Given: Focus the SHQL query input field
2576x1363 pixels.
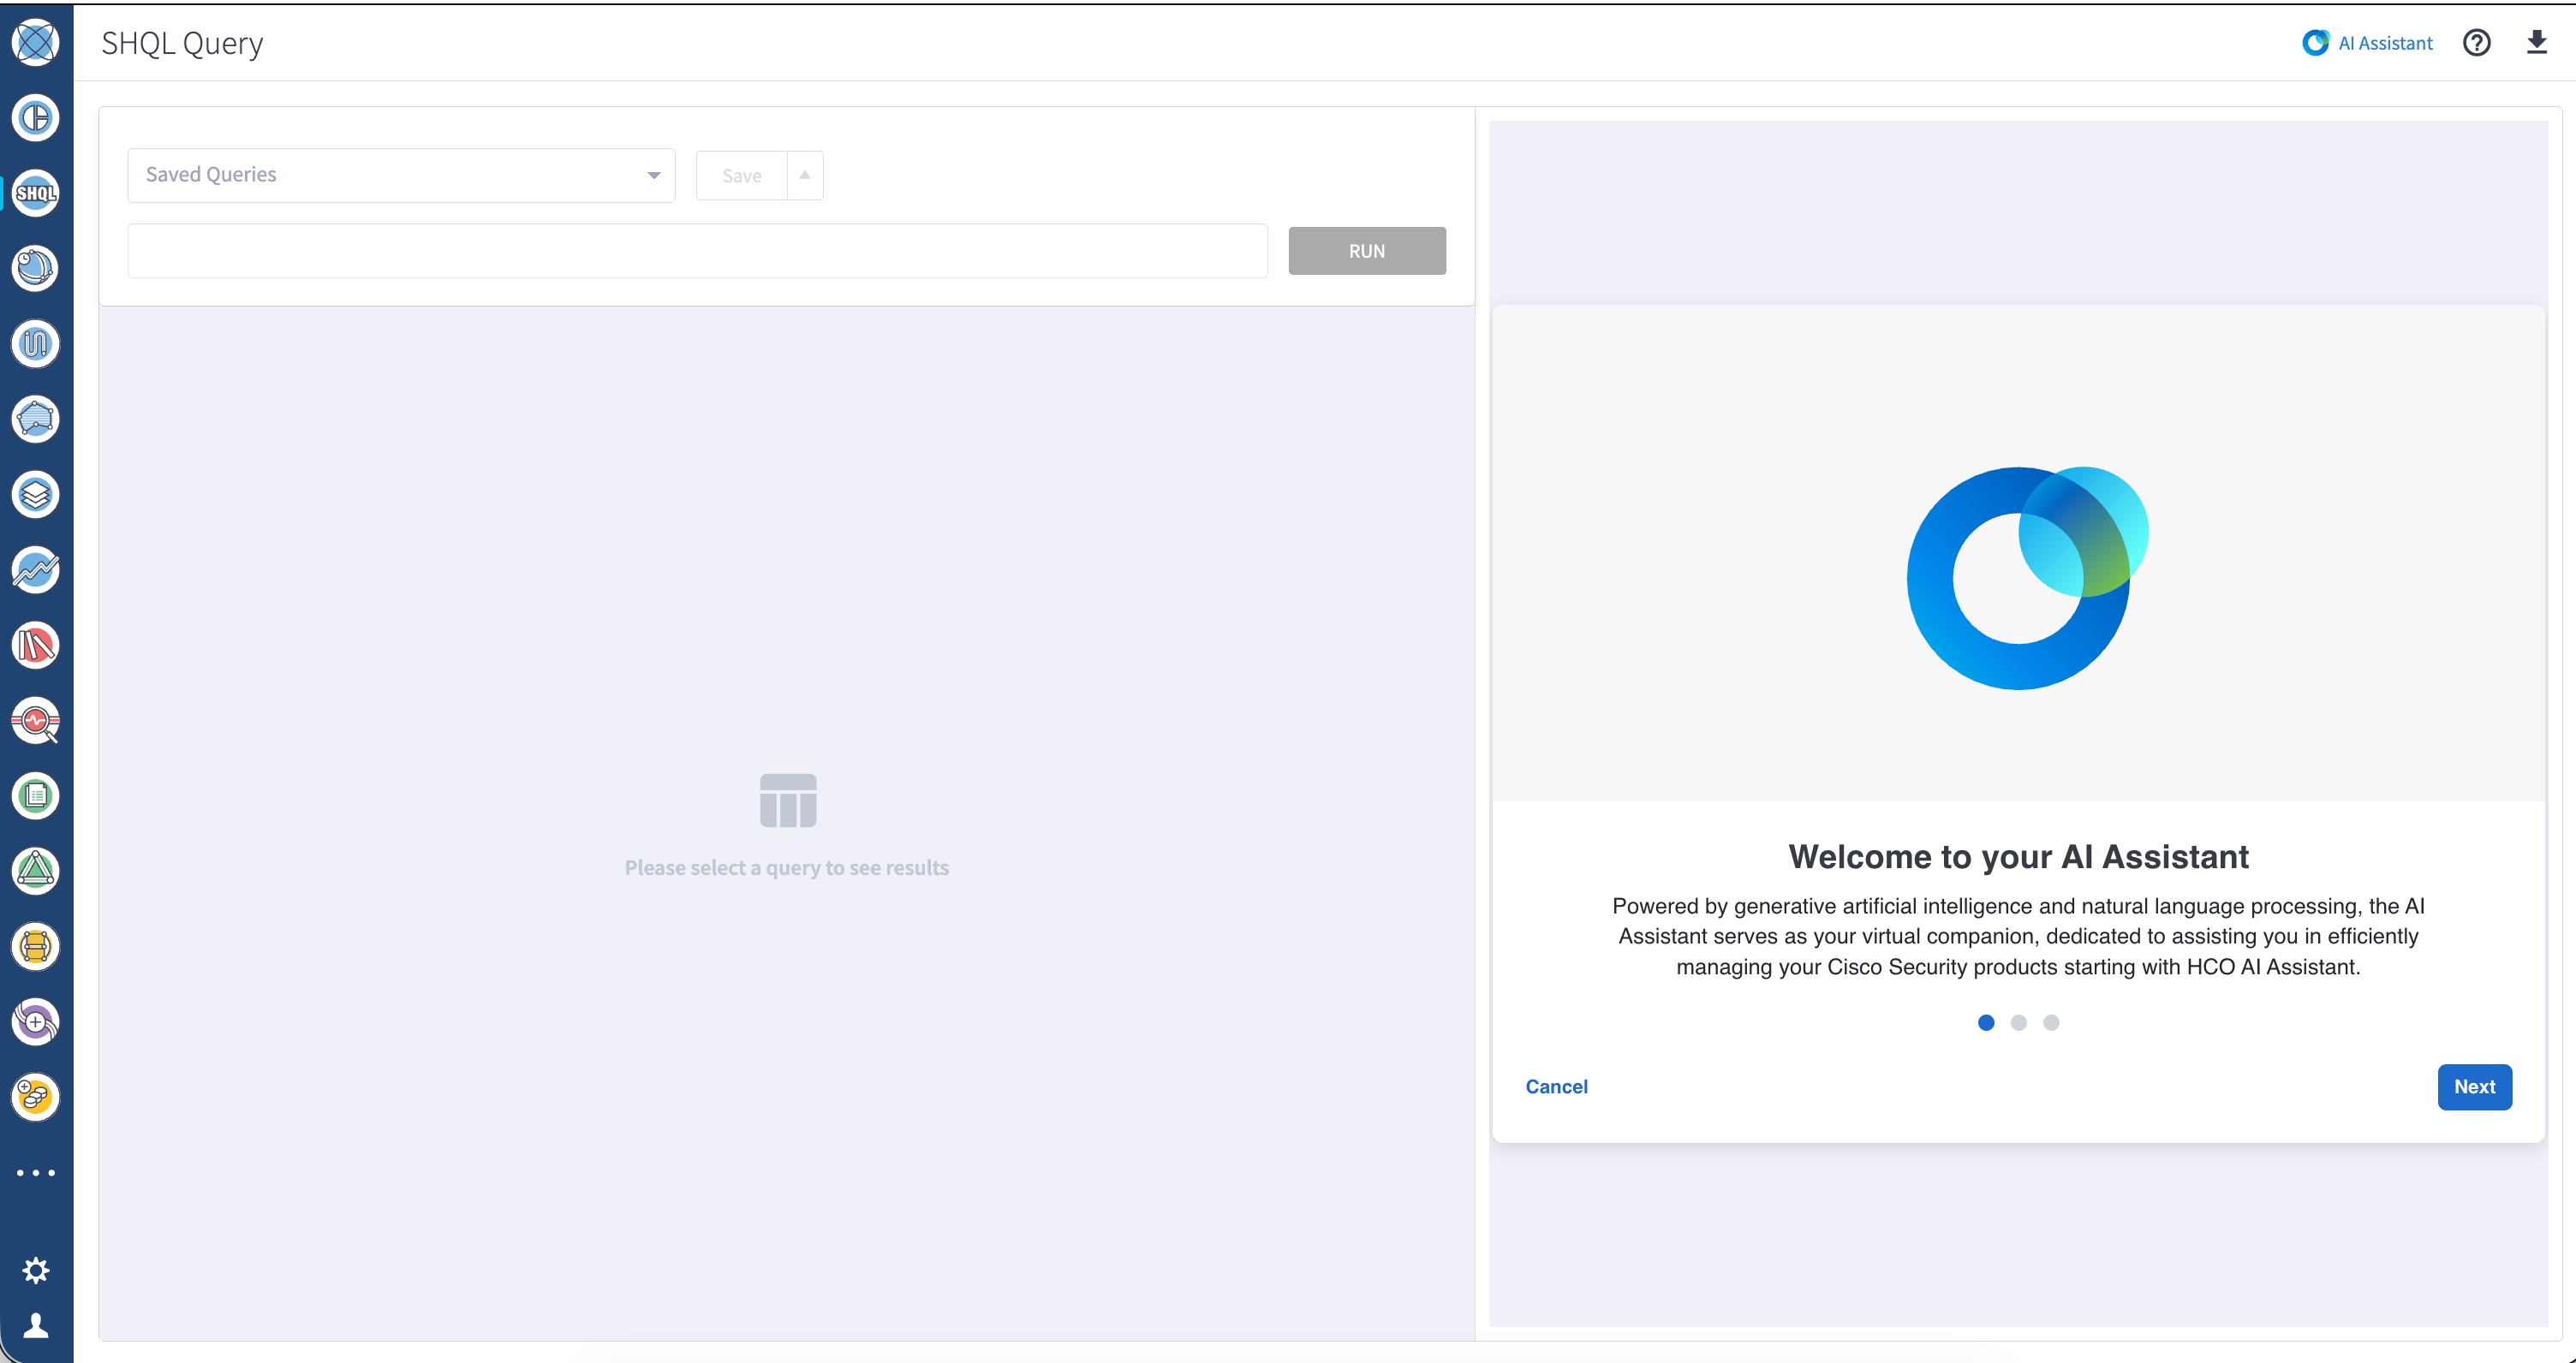Looking at the screenshot, I should [x=698, y=251].
